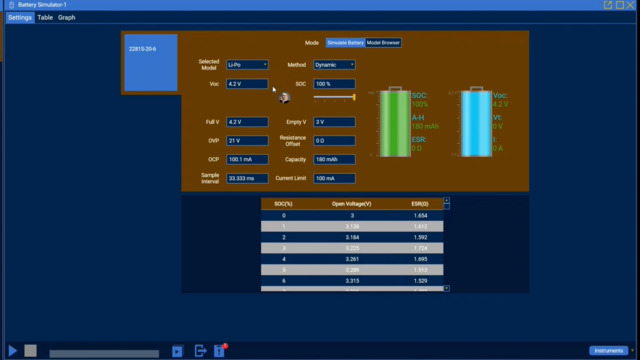Select the open voltage cell 3.289
Screen dimensions: 640x360
[352, 270]
